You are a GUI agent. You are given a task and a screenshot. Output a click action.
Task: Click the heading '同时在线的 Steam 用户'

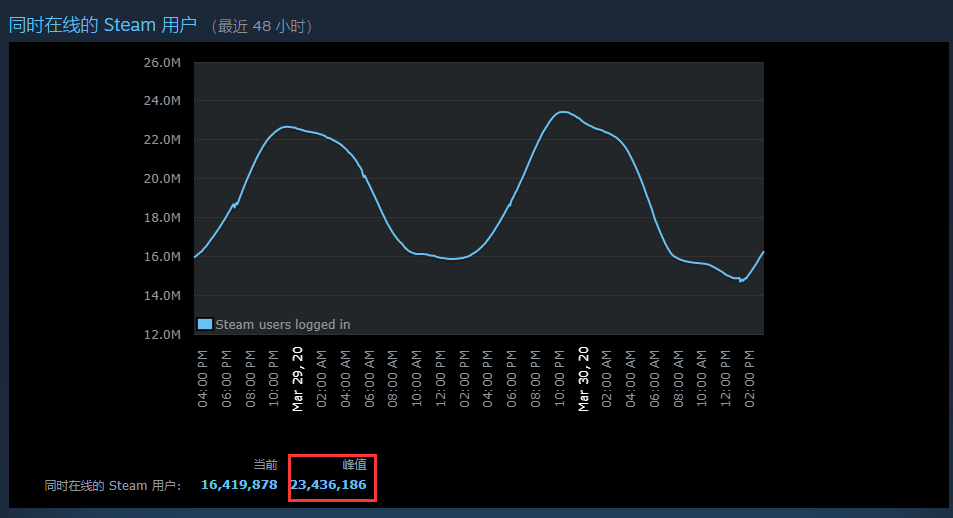click(x=103, y=25)
